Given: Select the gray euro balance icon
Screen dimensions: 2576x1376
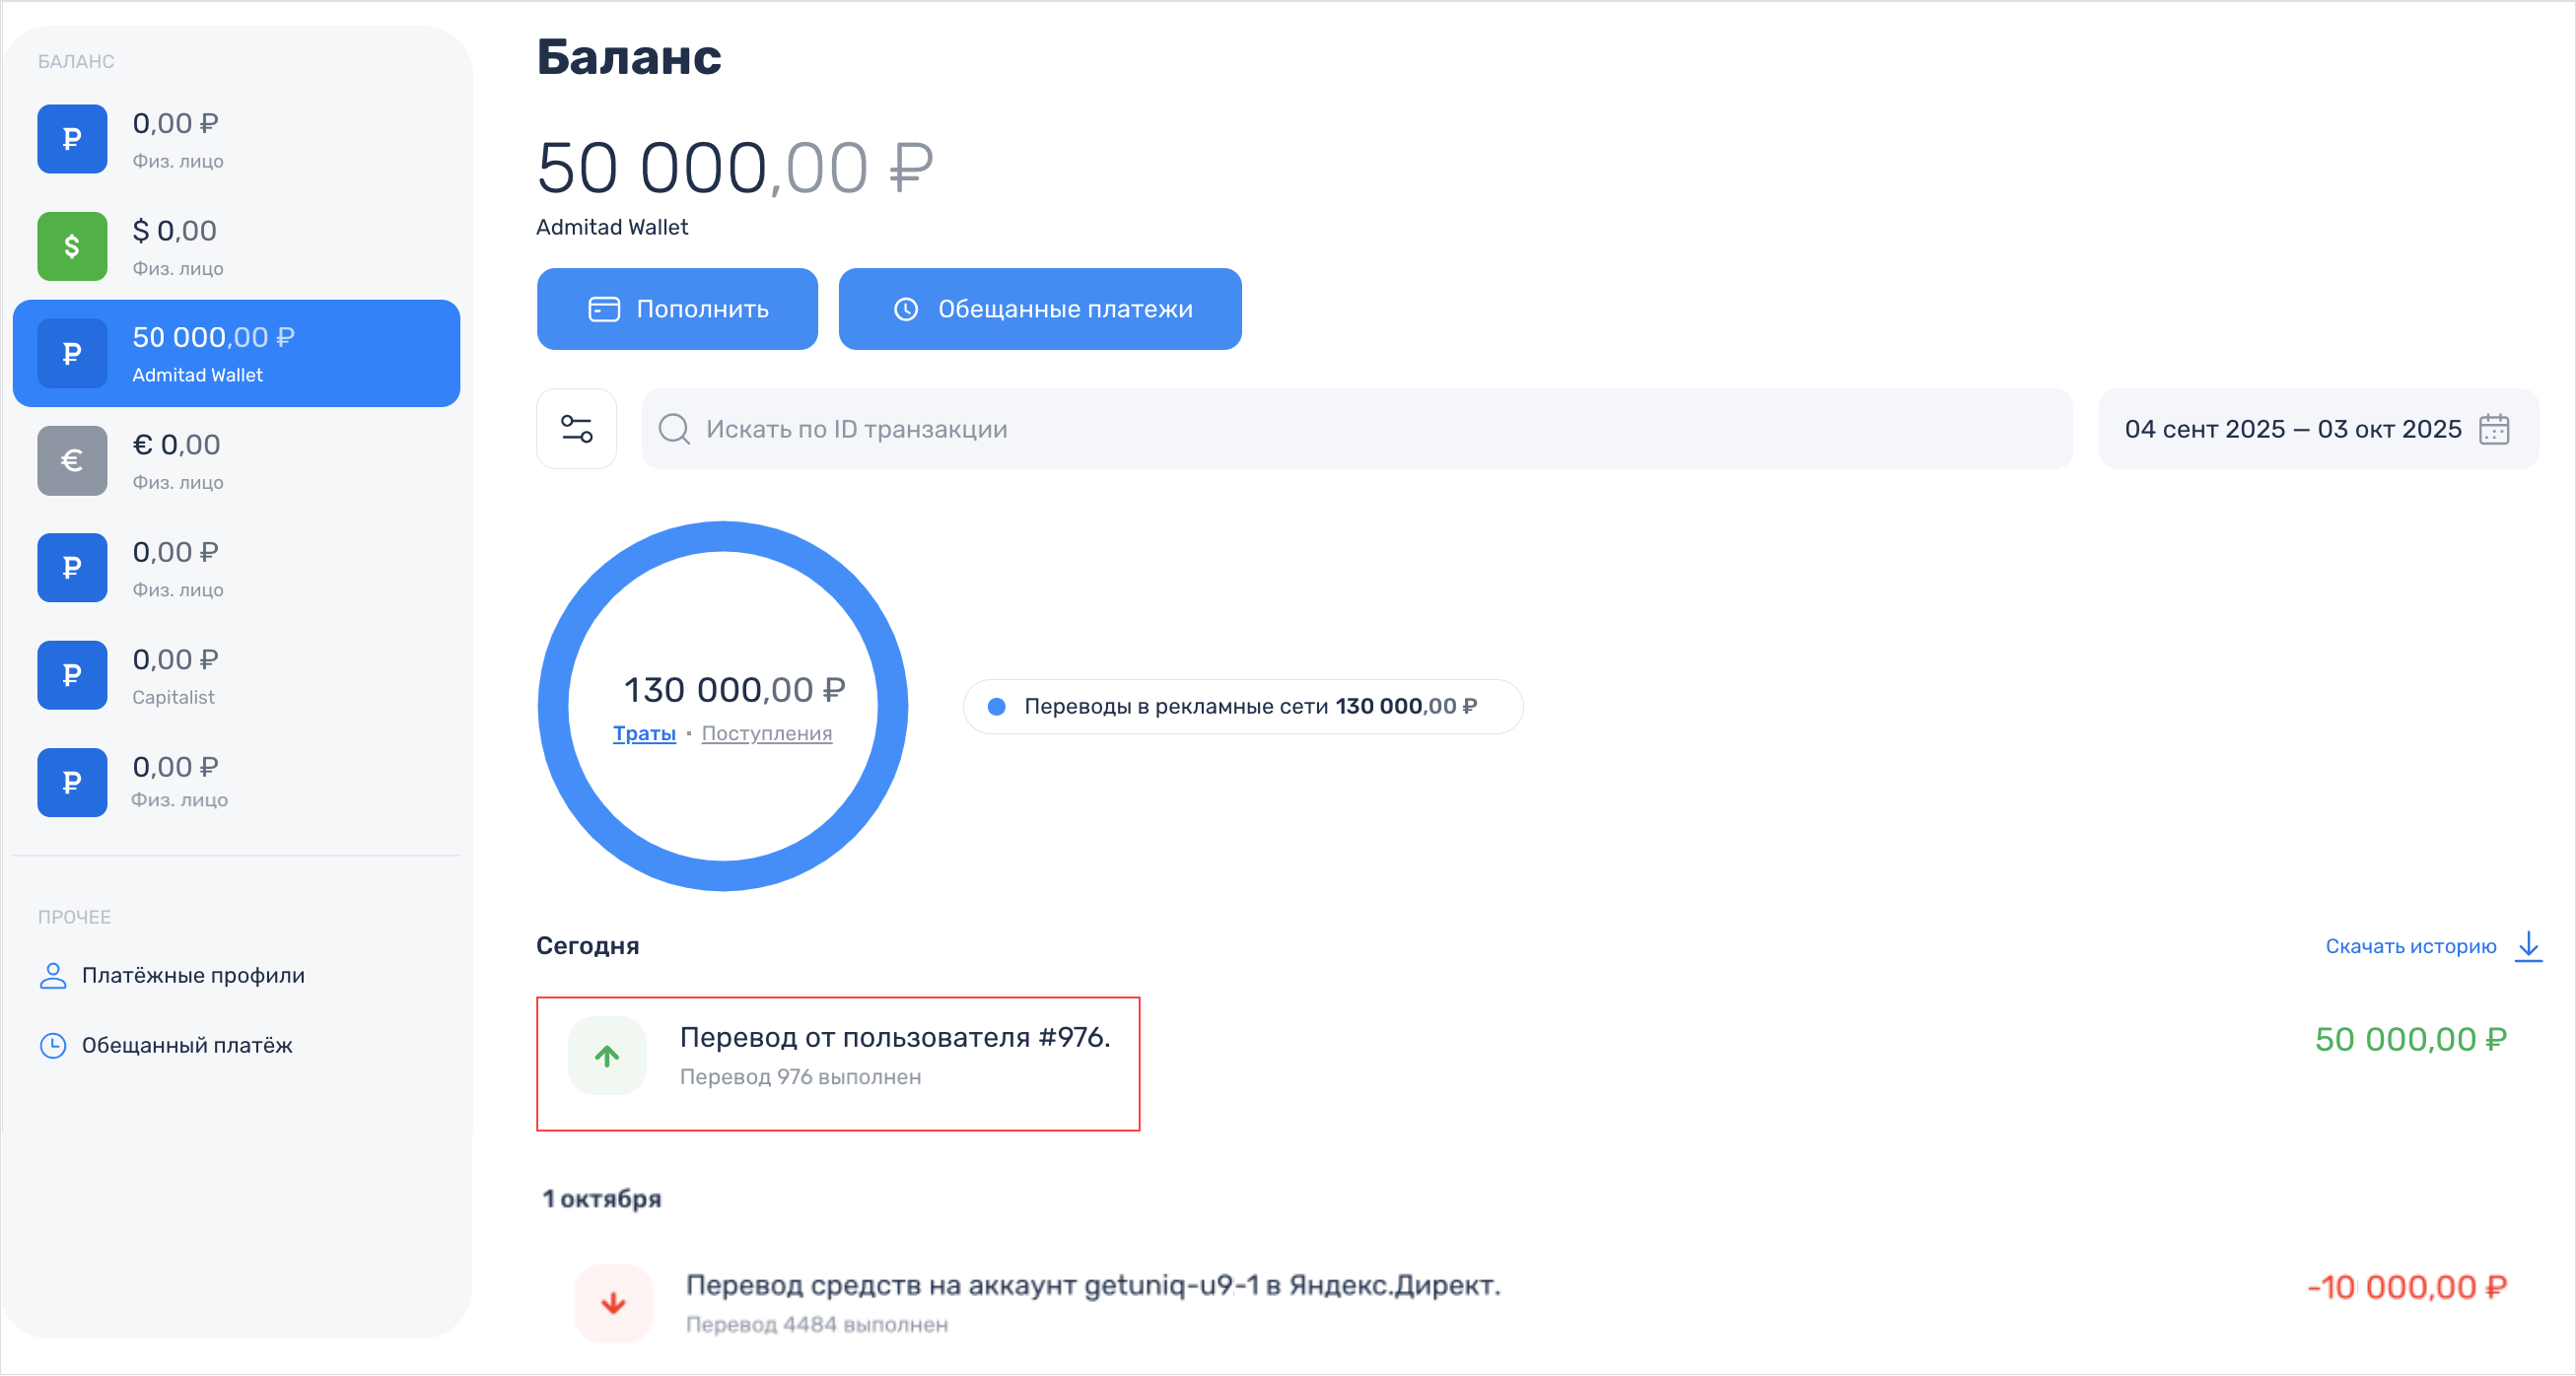Looking at the screenshot, I should (x=72, y=461).
